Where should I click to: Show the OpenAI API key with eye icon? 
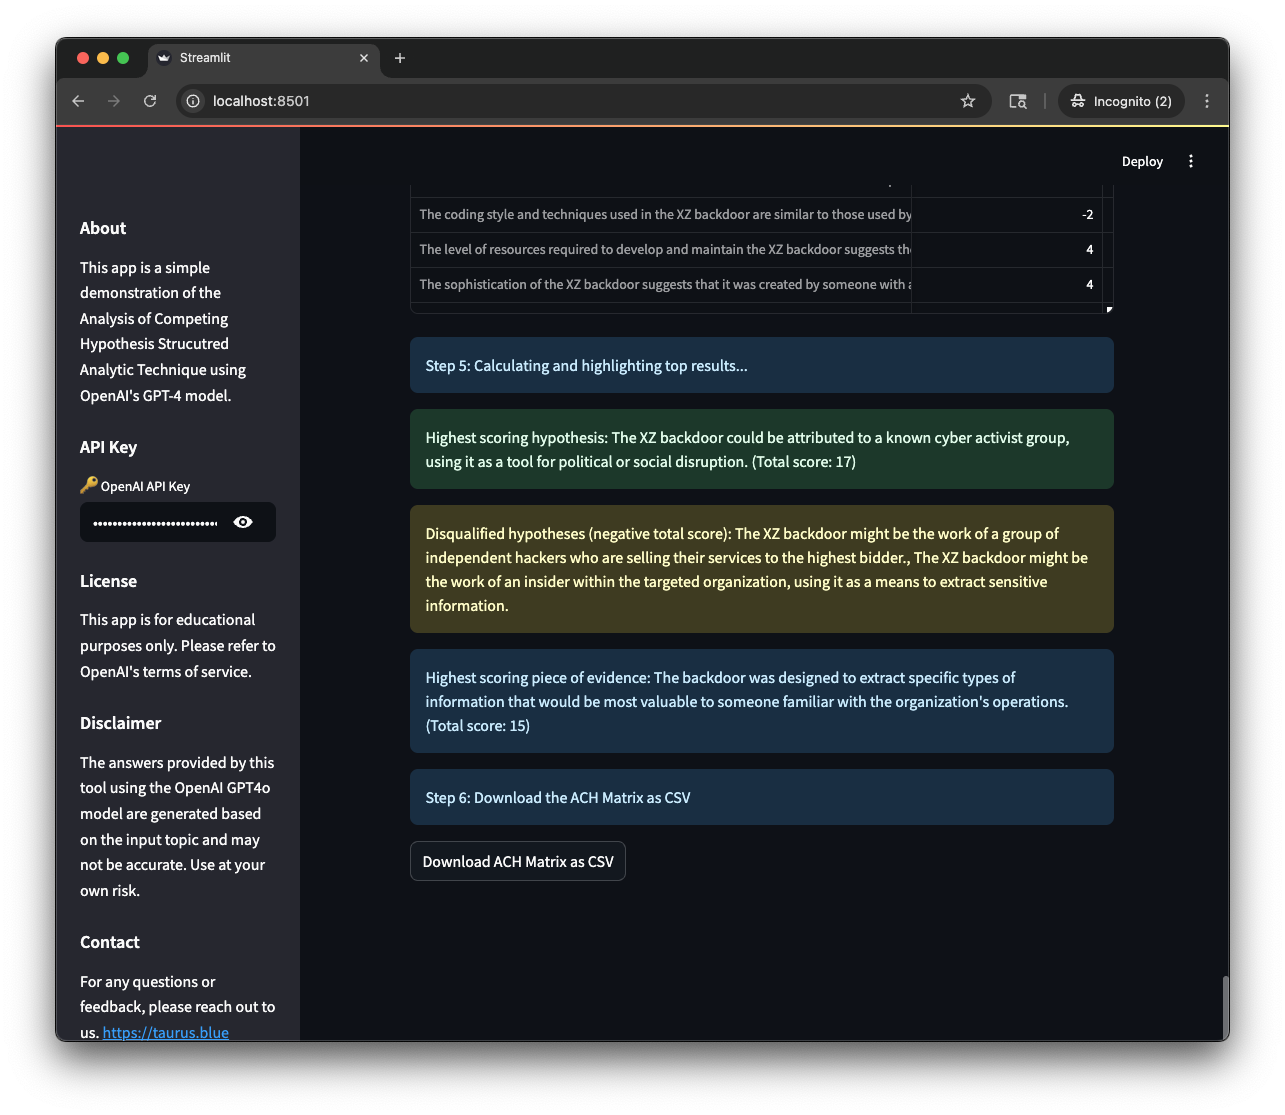(x=243, y=522)
